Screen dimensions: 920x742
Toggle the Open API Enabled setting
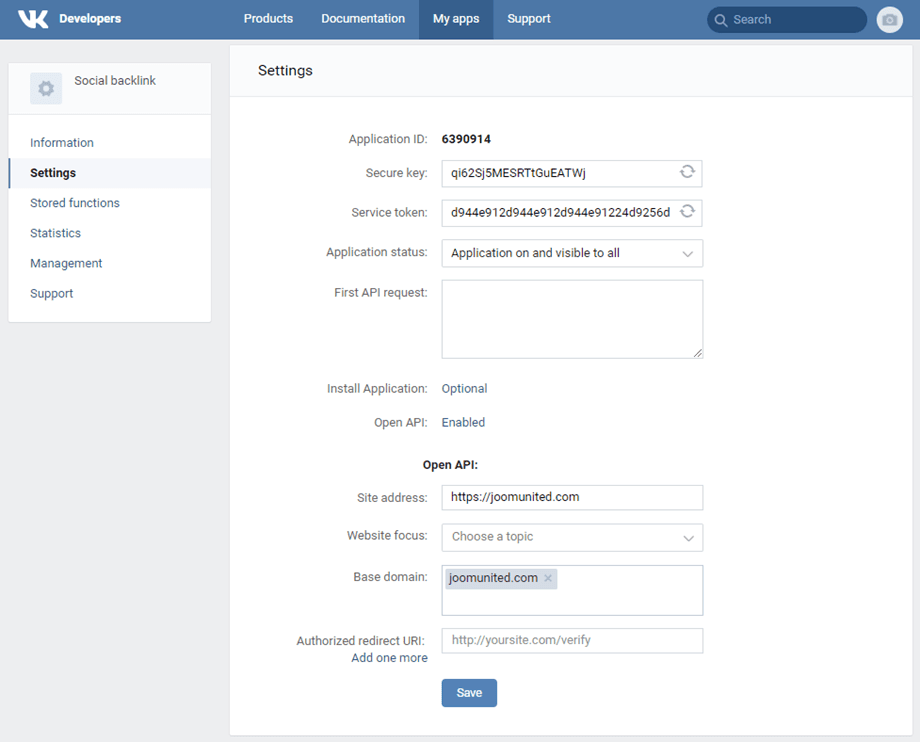coord(463,423)
